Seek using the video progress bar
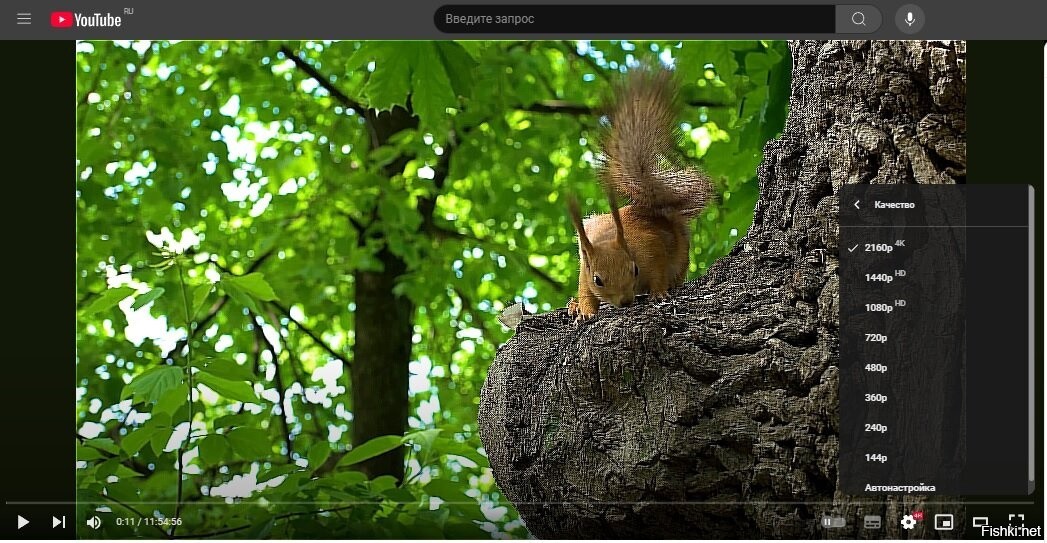 521,502
